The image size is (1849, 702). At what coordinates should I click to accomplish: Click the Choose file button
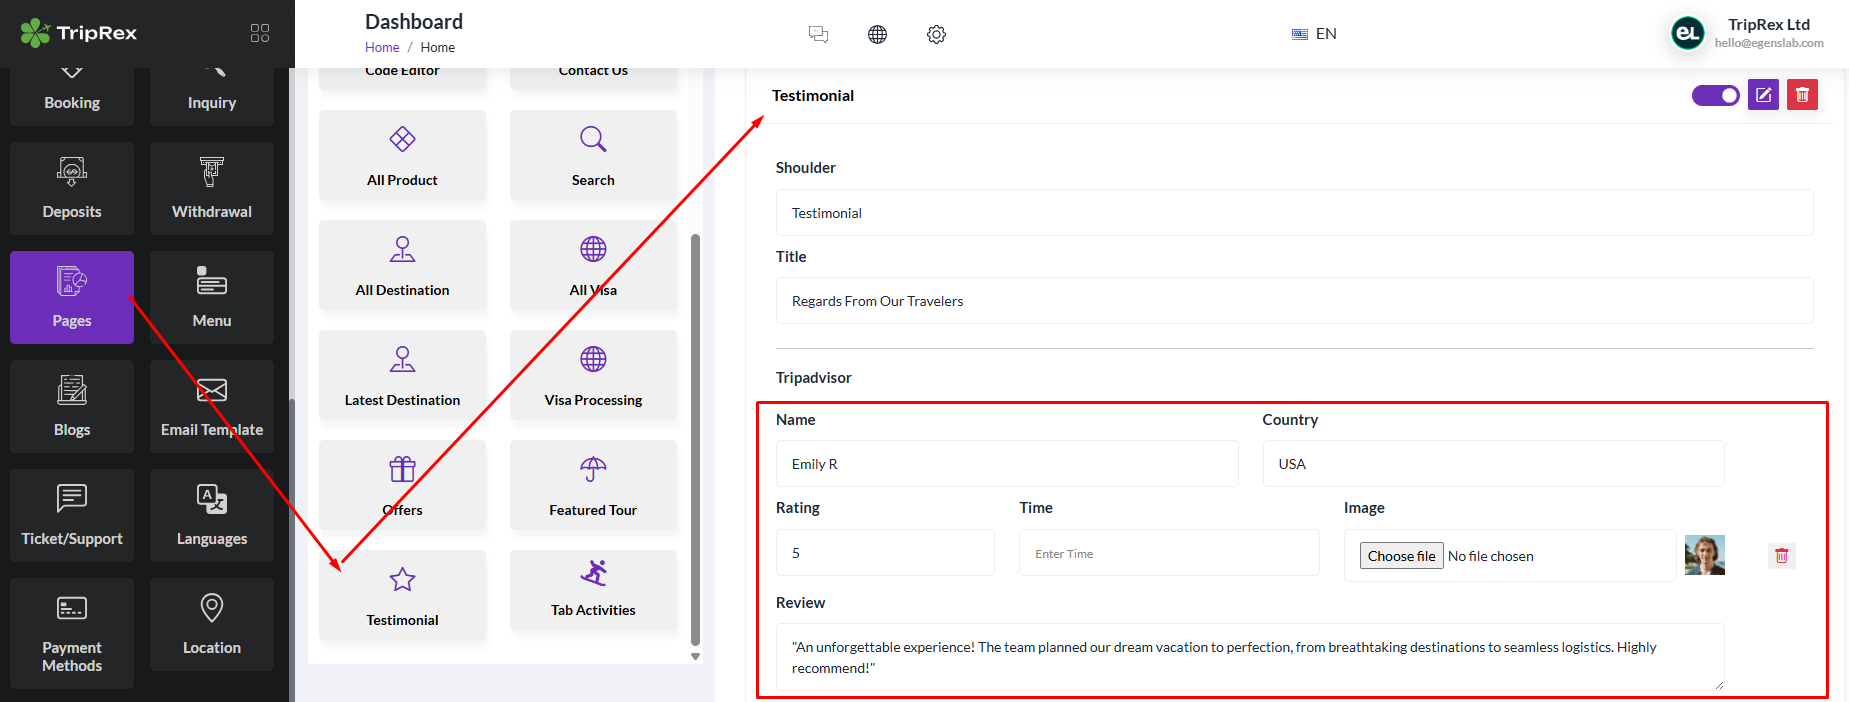(x=1401, y=556)
